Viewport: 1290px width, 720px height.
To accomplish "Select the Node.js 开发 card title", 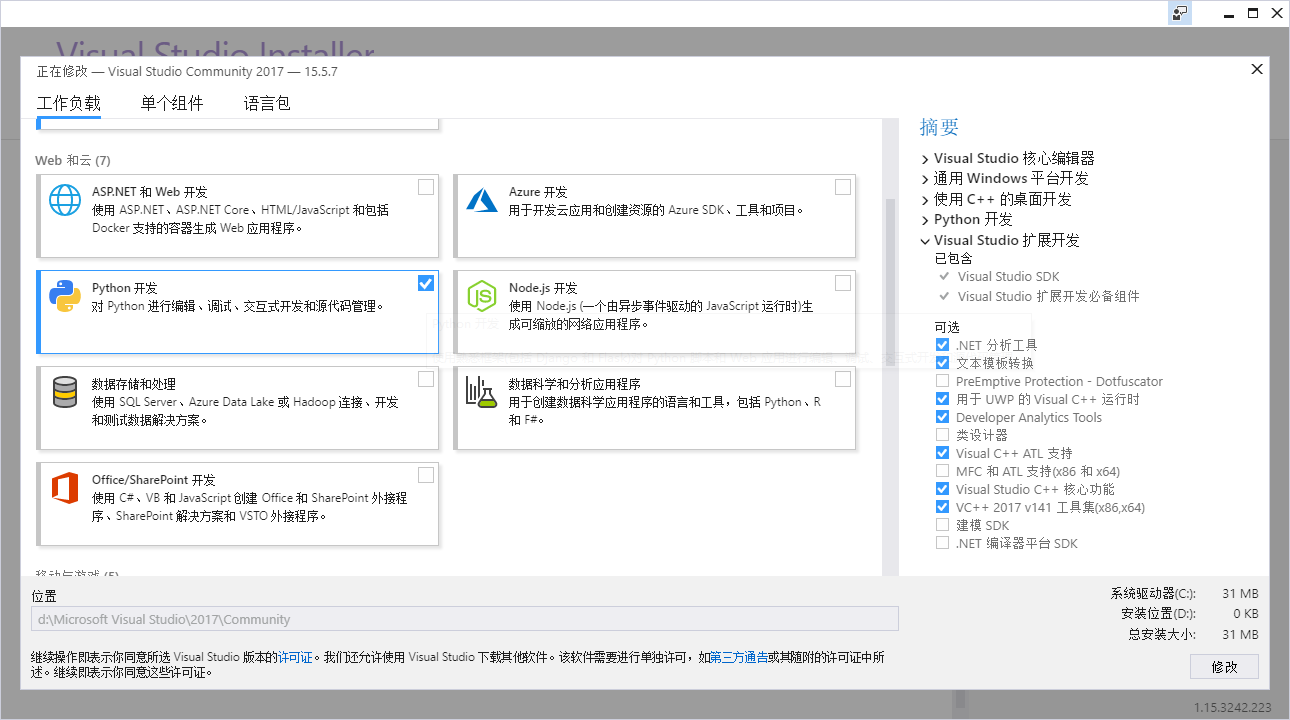I will point(543,288).
